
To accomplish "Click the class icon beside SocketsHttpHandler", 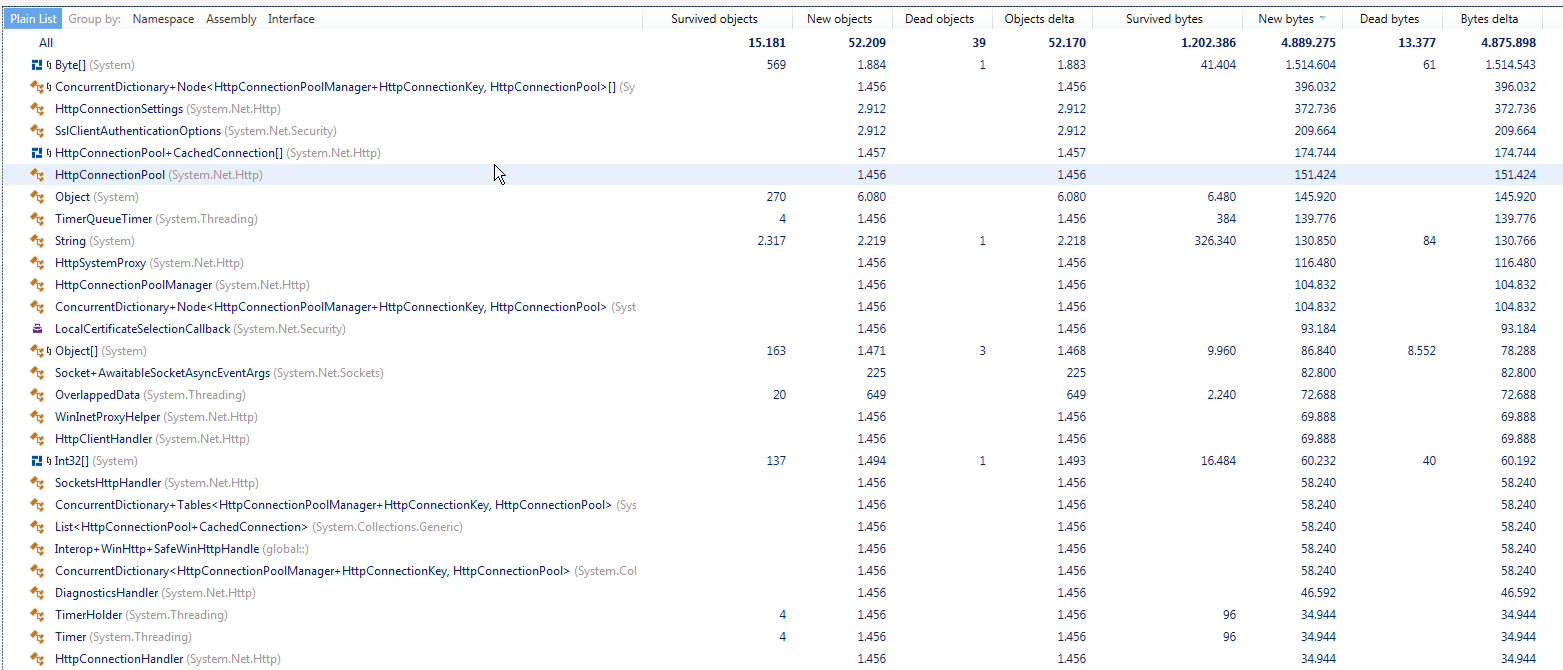I will [38, 482].
